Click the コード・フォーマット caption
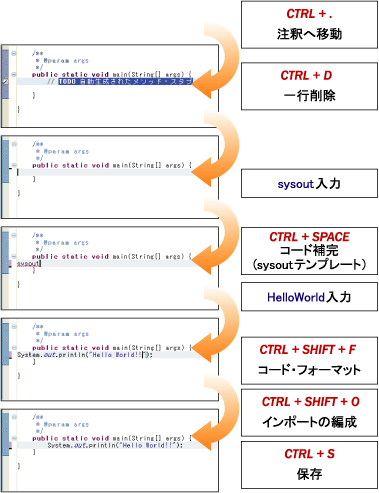Screen dimensions: 379x493 [309, 370]
